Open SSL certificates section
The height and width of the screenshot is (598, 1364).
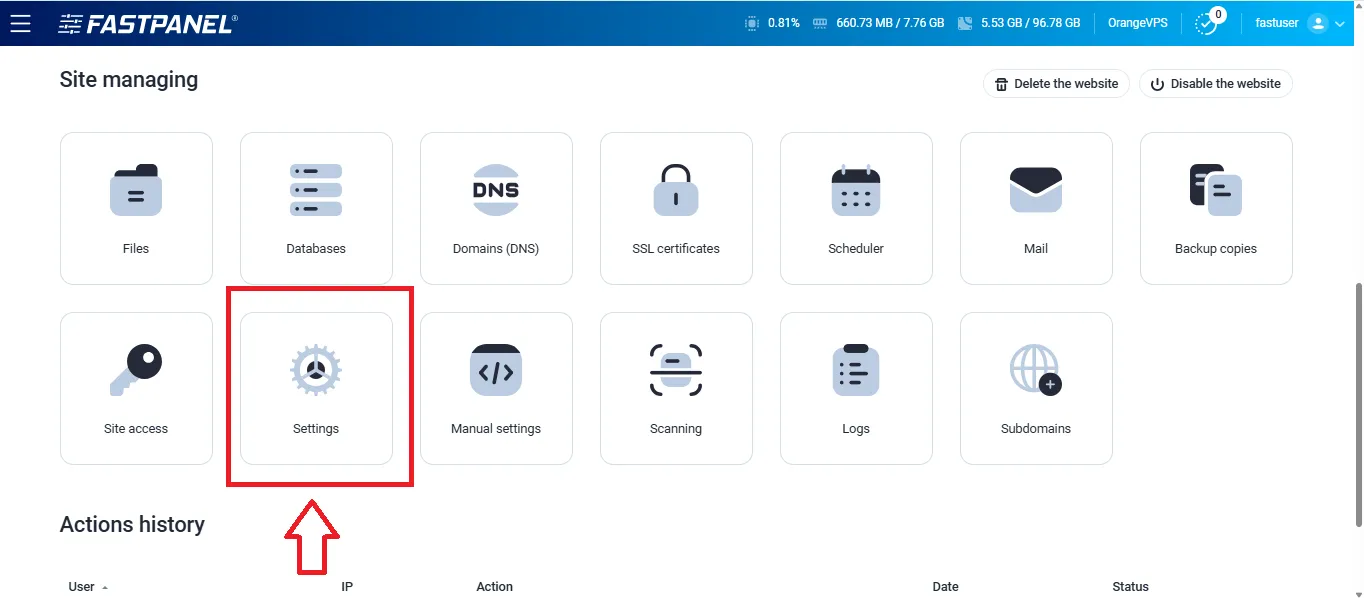pyautogui.click(x=676, y=208)
